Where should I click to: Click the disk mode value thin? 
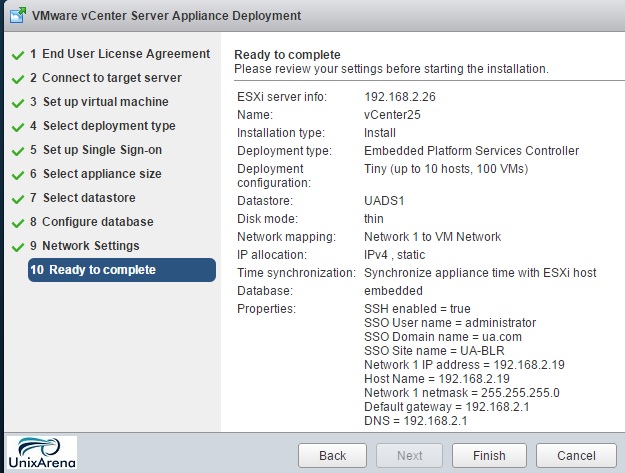point(374,219)
